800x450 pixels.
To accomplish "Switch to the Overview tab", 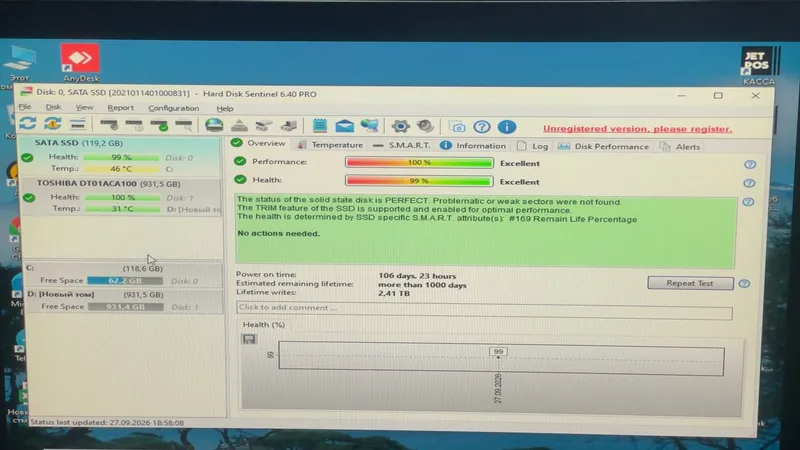I will [x=258, y=143].
